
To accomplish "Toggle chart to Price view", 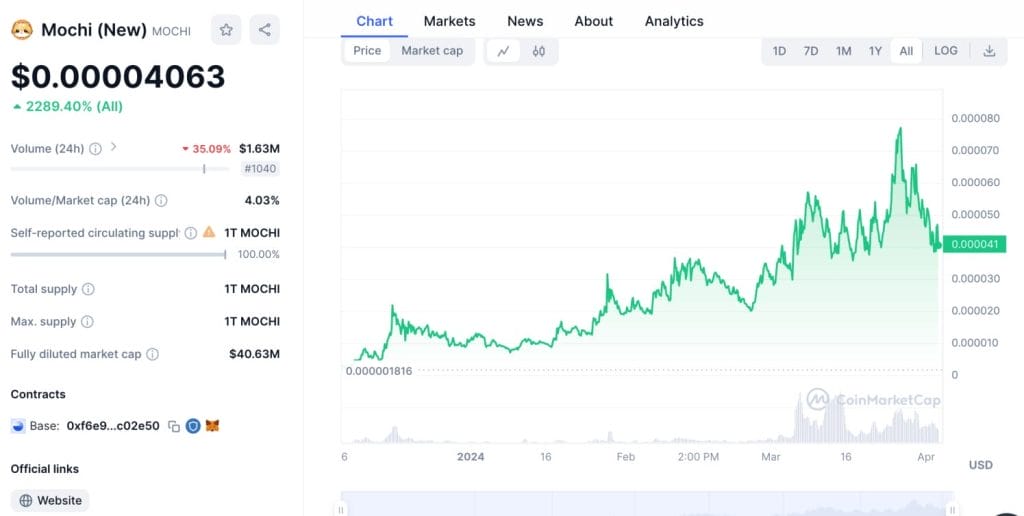I will click(367, 51).
